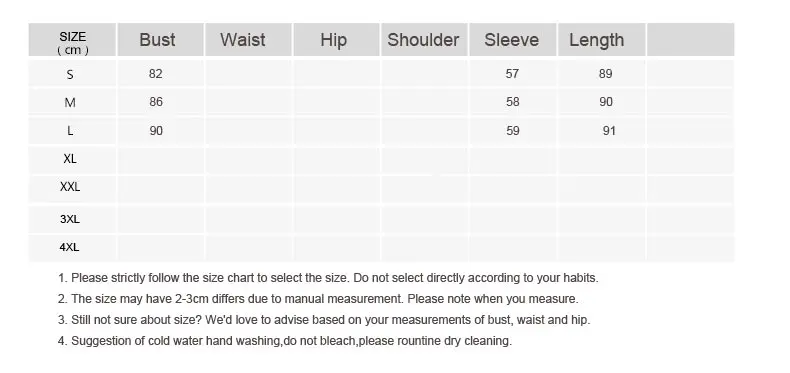The height and width of the screenshot is (373, 790).
Task: Click the 3XL size row label
Action: [70, 219]
